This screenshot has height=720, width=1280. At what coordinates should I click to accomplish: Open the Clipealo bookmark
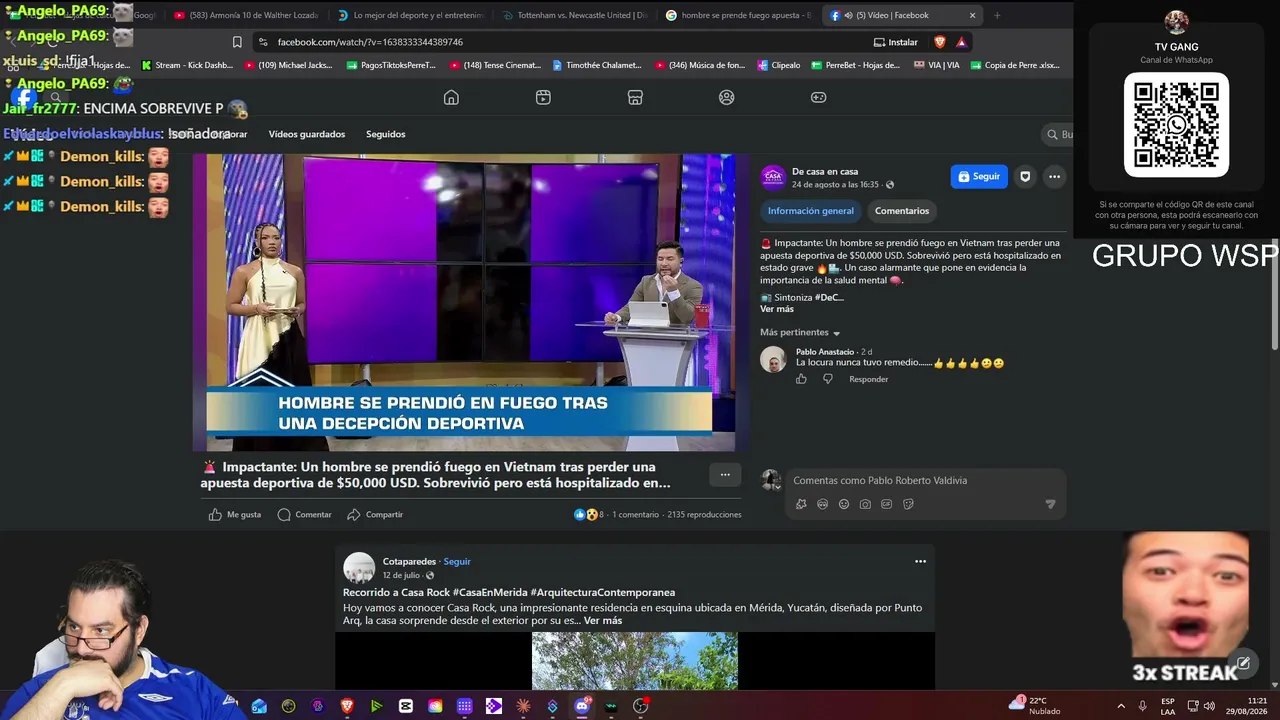[778, 65]
